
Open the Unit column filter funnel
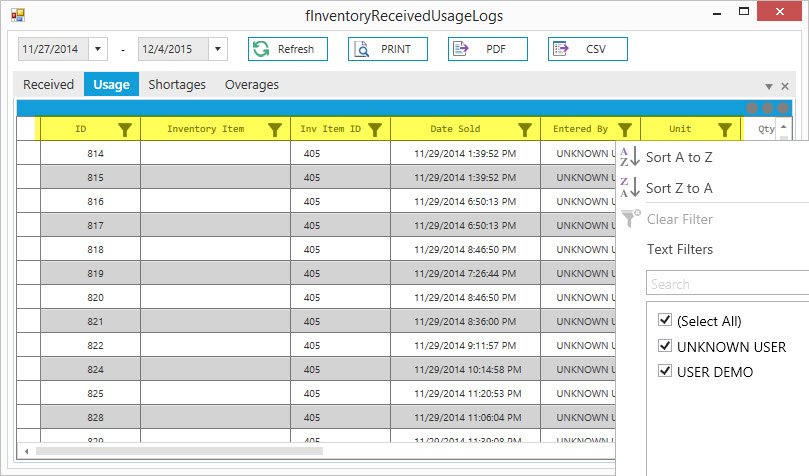pyautogui.click(x=725, y=129)
